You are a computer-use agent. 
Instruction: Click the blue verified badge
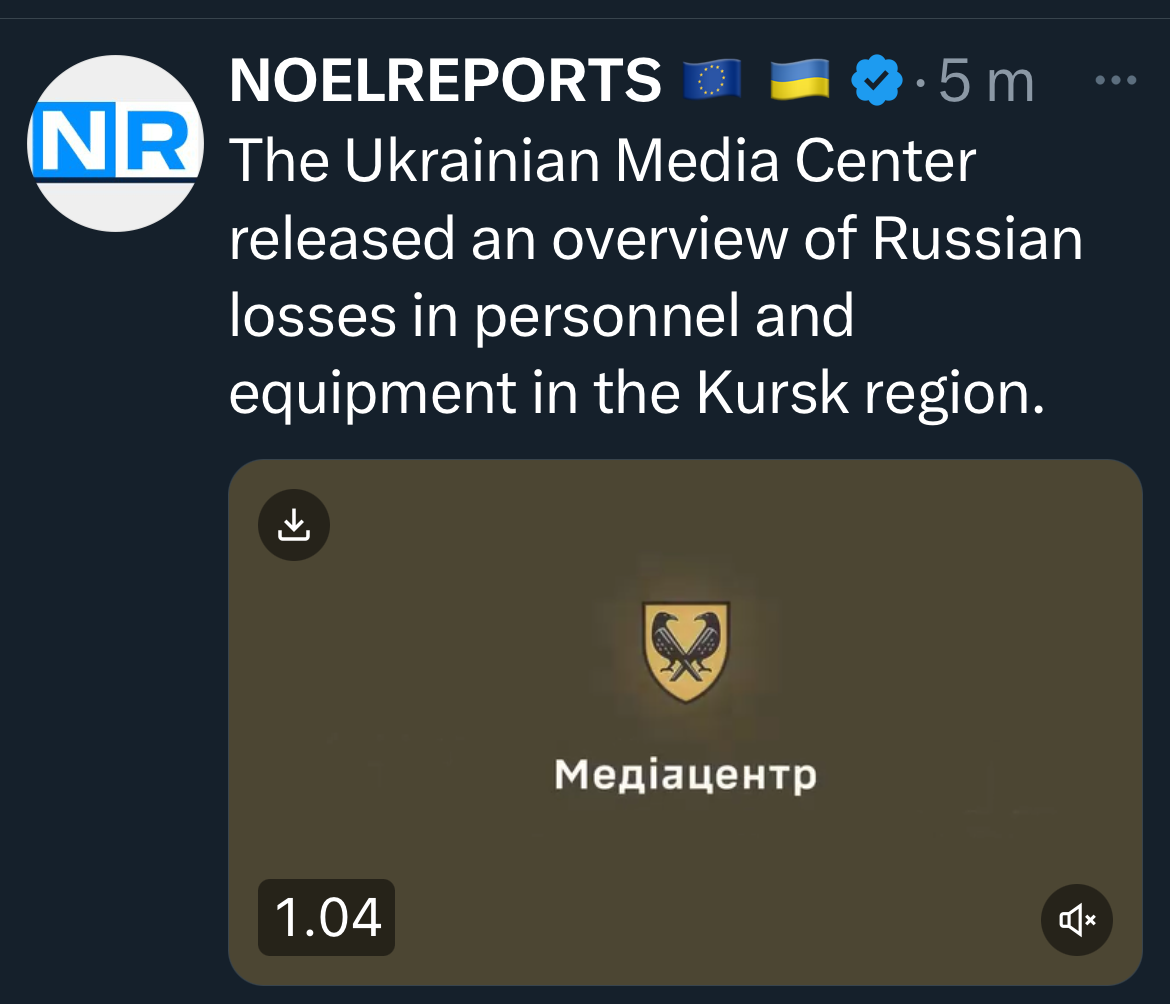[x=877, y=80]
